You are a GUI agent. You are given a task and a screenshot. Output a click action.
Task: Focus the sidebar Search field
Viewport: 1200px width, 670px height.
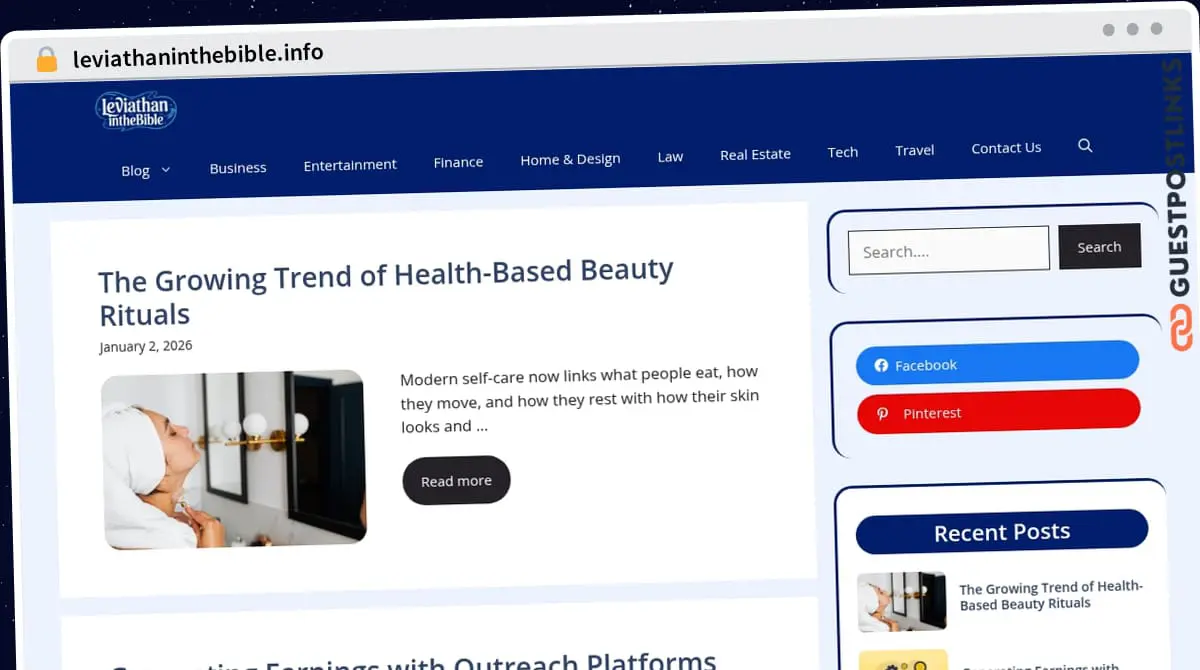pos(949,250)
